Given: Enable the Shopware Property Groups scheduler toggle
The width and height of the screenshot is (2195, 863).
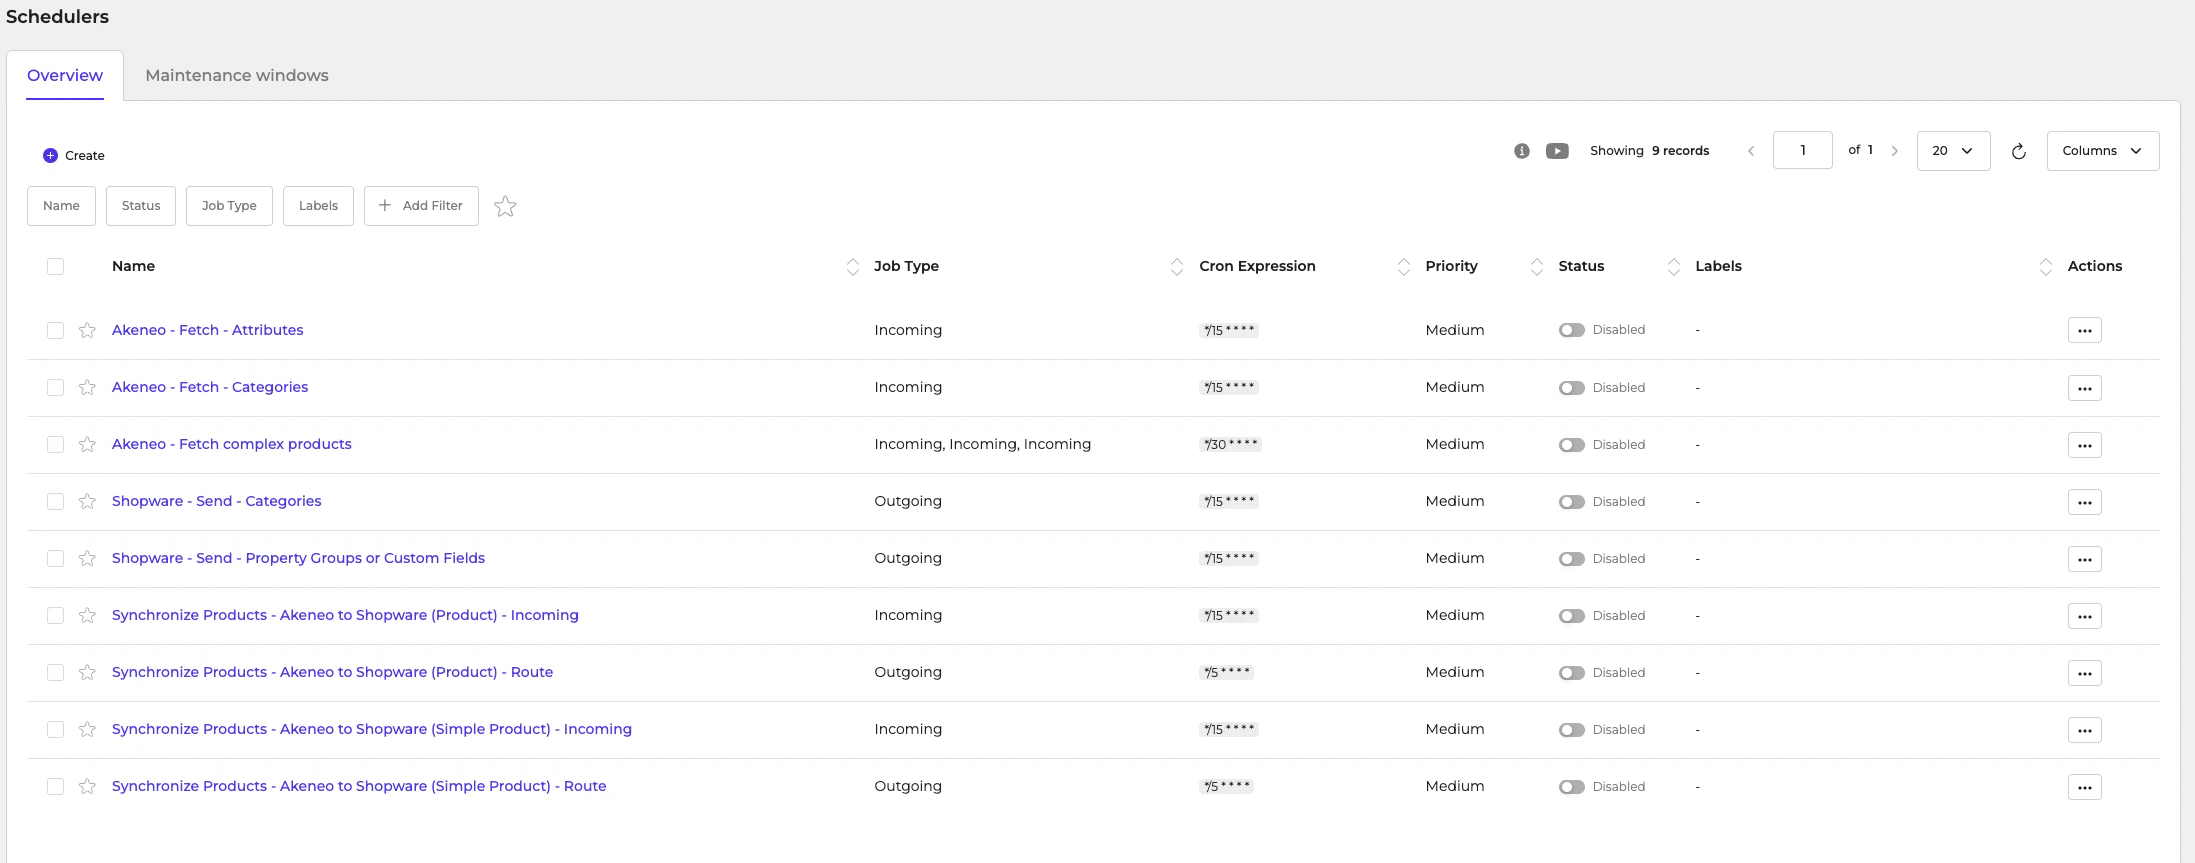Looking at the screenshot, I should (x=1571, y=558).
